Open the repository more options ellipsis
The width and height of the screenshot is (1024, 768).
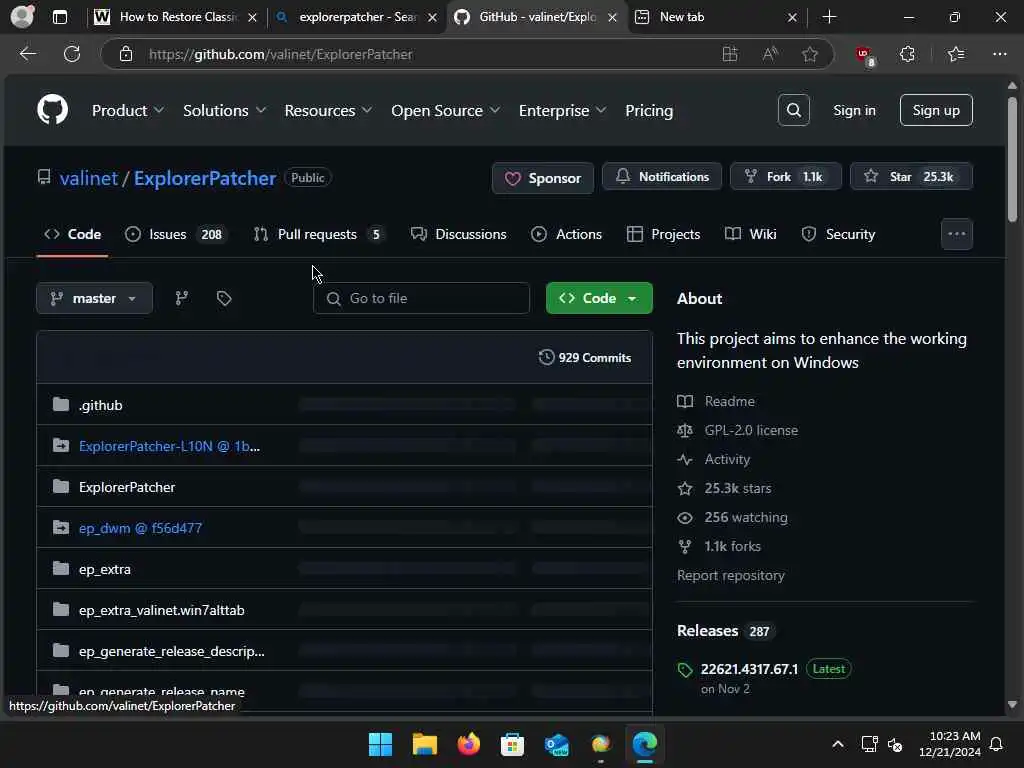(957, 234)
